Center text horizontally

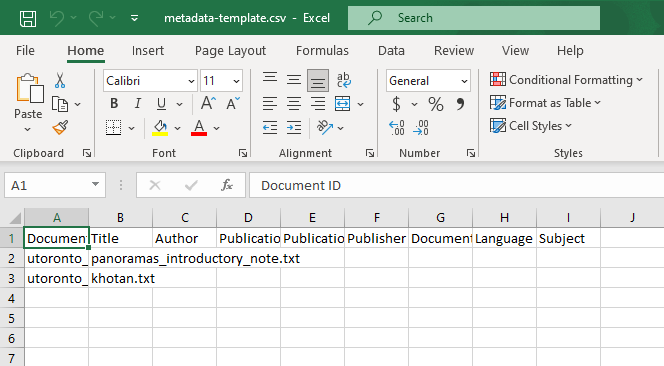pos(293,104)
